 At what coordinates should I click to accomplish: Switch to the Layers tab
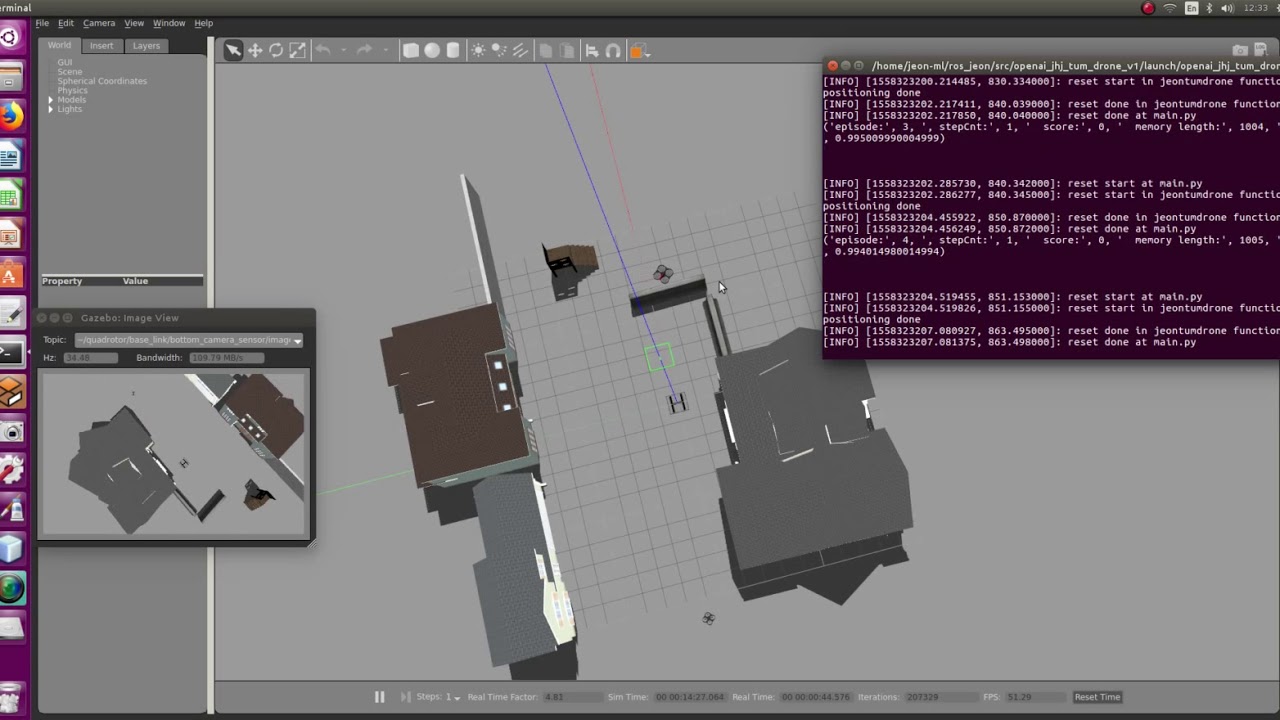click(x=146, y=45)
